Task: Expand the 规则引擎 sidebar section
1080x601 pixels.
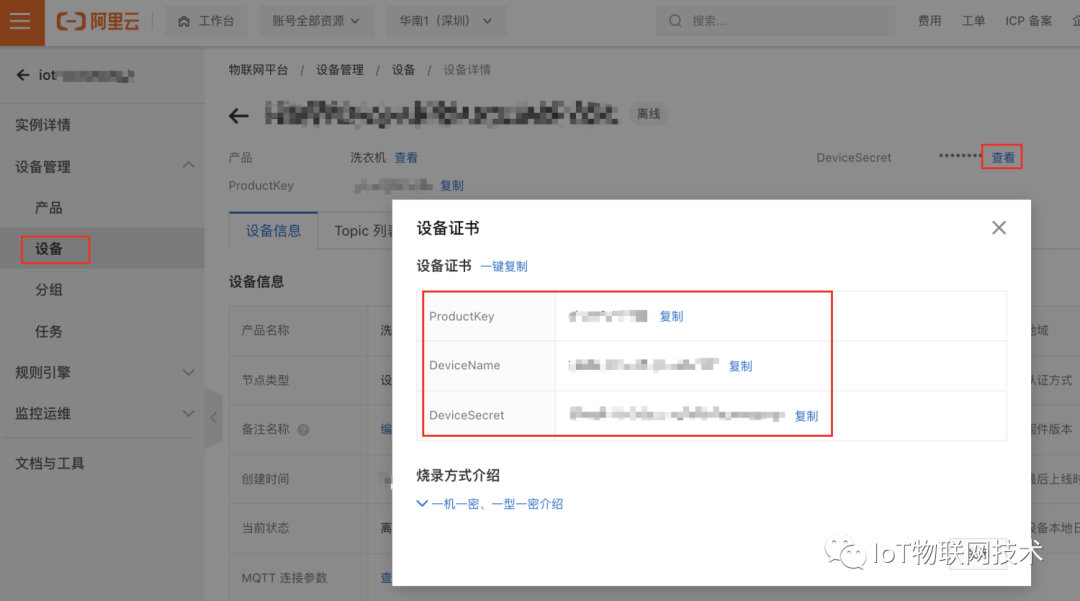Action: point(188,372)
